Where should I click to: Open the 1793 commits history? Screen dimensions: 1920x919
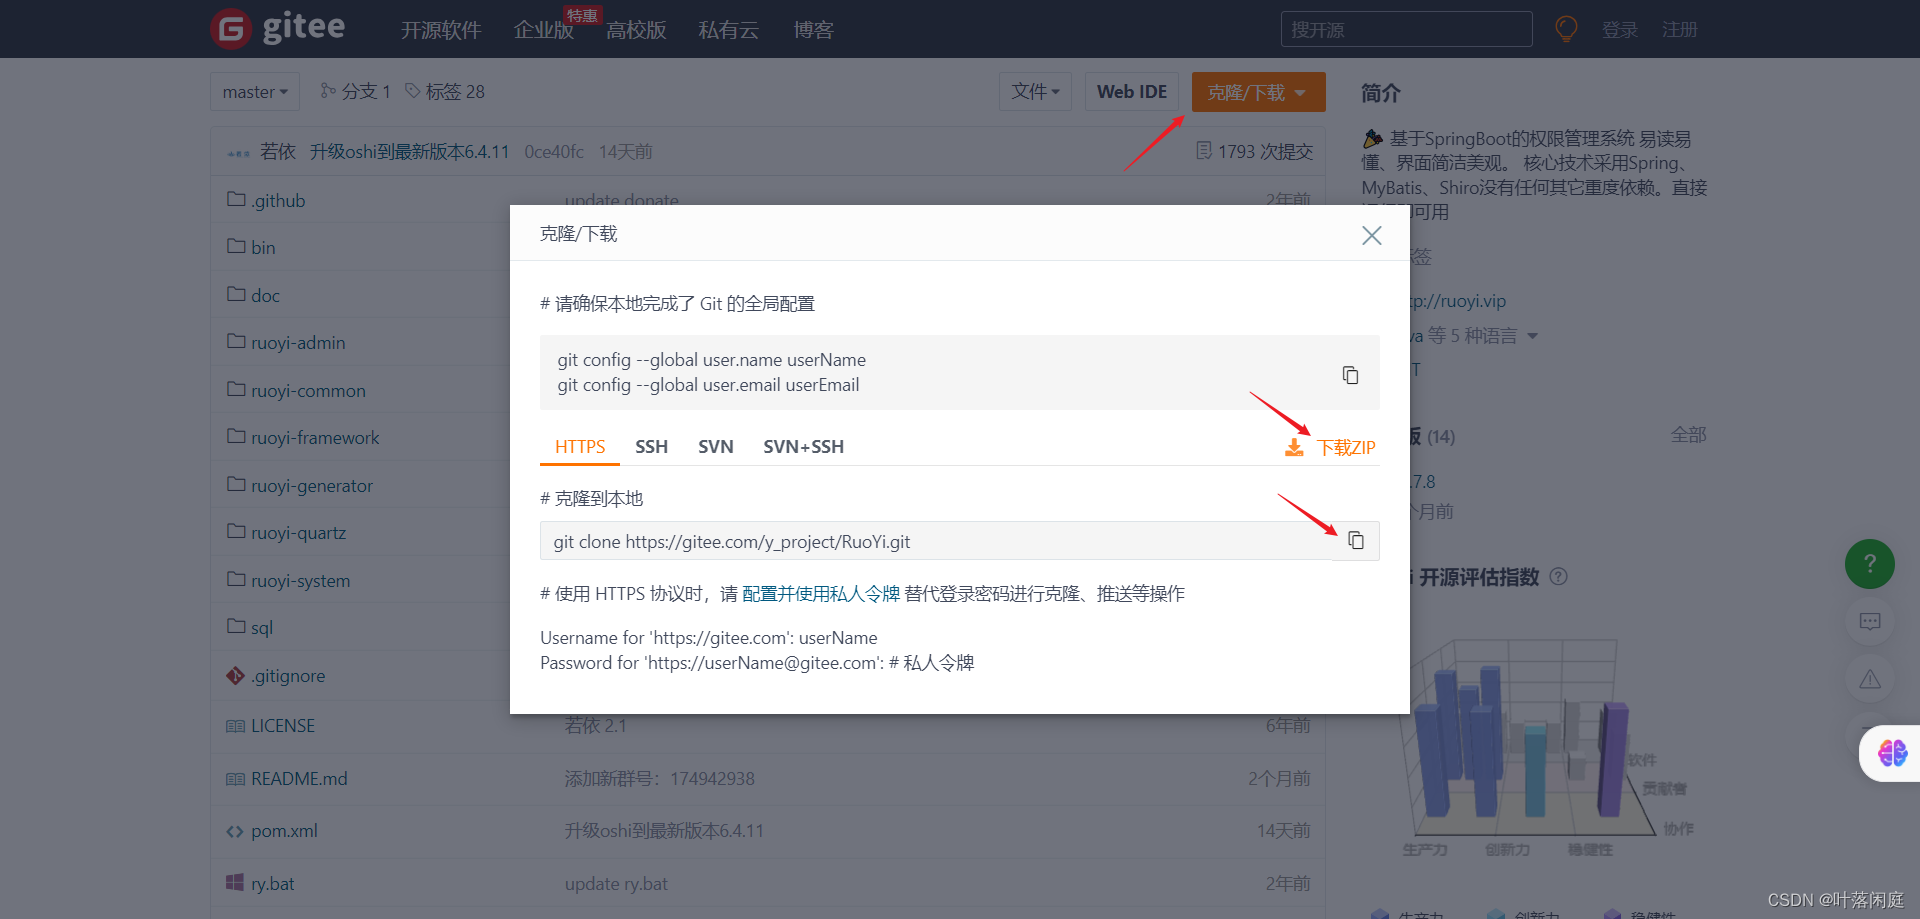1255,152
